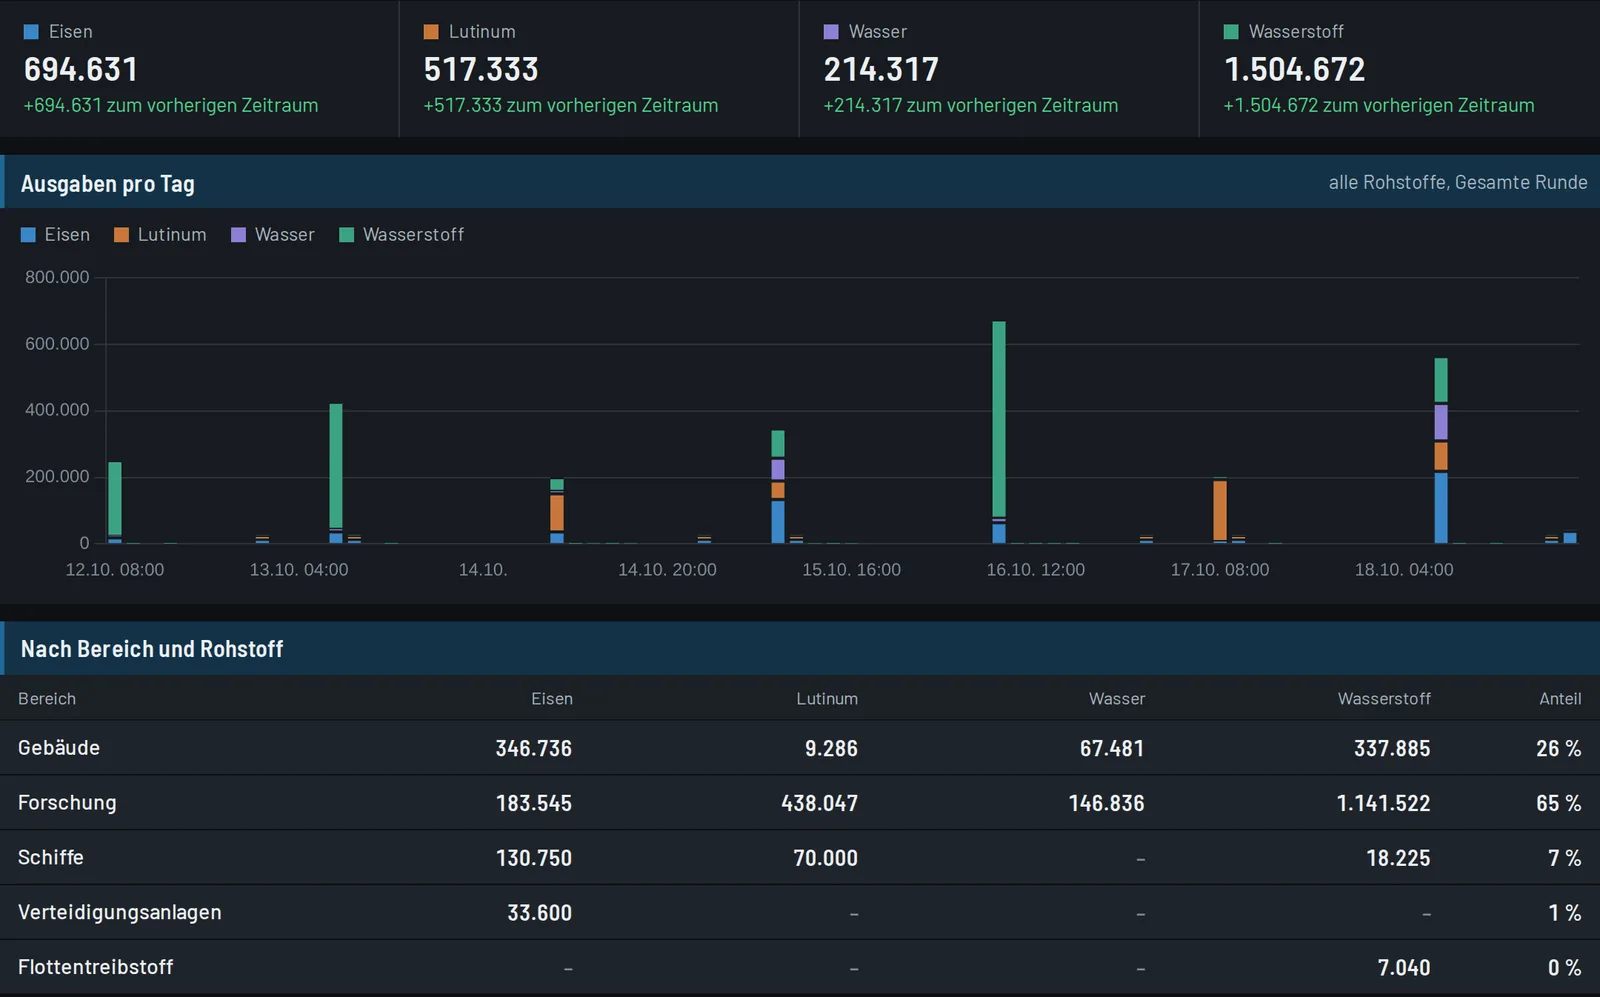Click the Wasserstoff total value 1.504.672
1600x997 pixels.
click(x=1295, y=69)
